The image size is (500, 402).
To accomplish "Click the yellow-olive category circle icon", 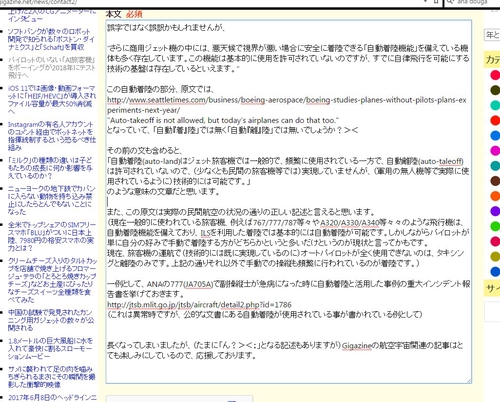I will pos(495,256).
